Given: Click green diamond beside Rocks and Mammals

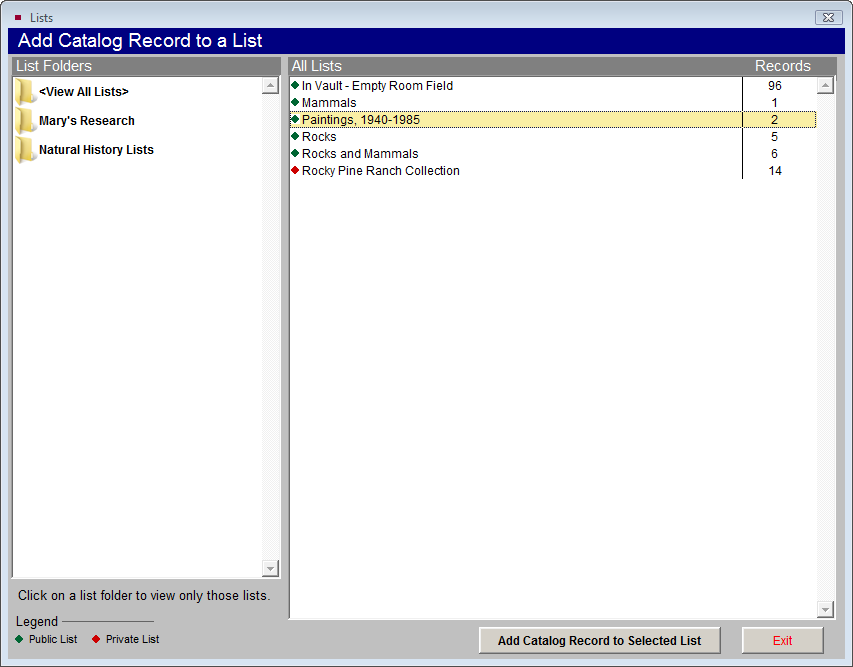Looking at the screenshot, I should tap(295, 154).
